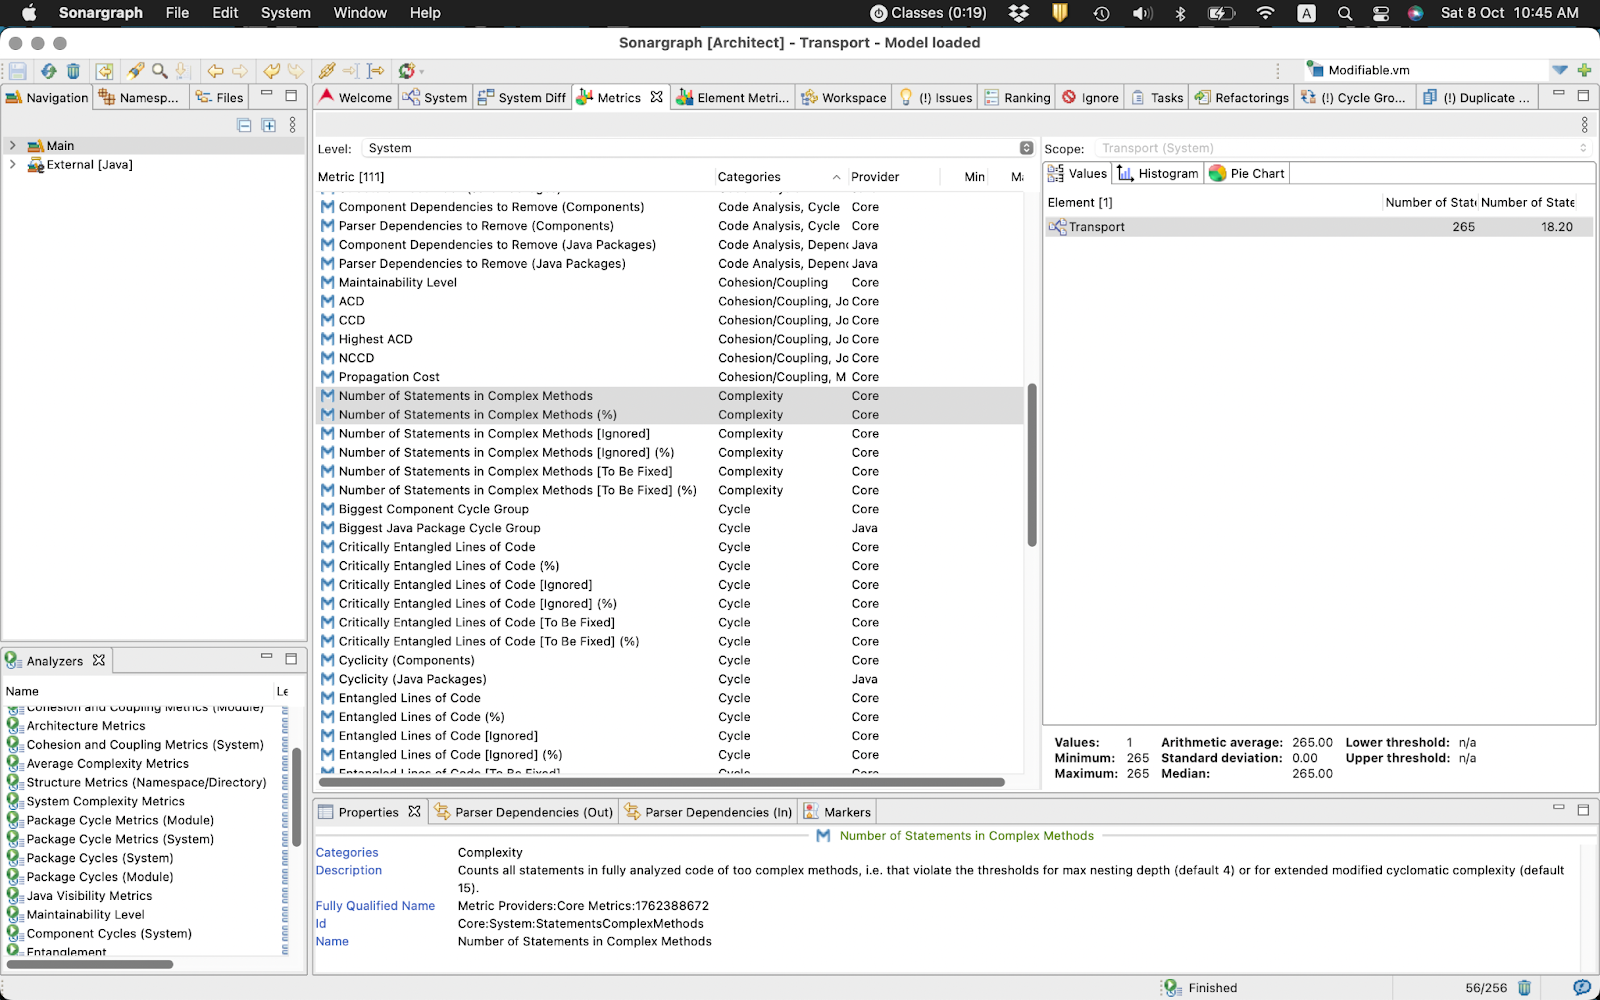Open the Level dropdown showing System

click(x=1025, y=148)
